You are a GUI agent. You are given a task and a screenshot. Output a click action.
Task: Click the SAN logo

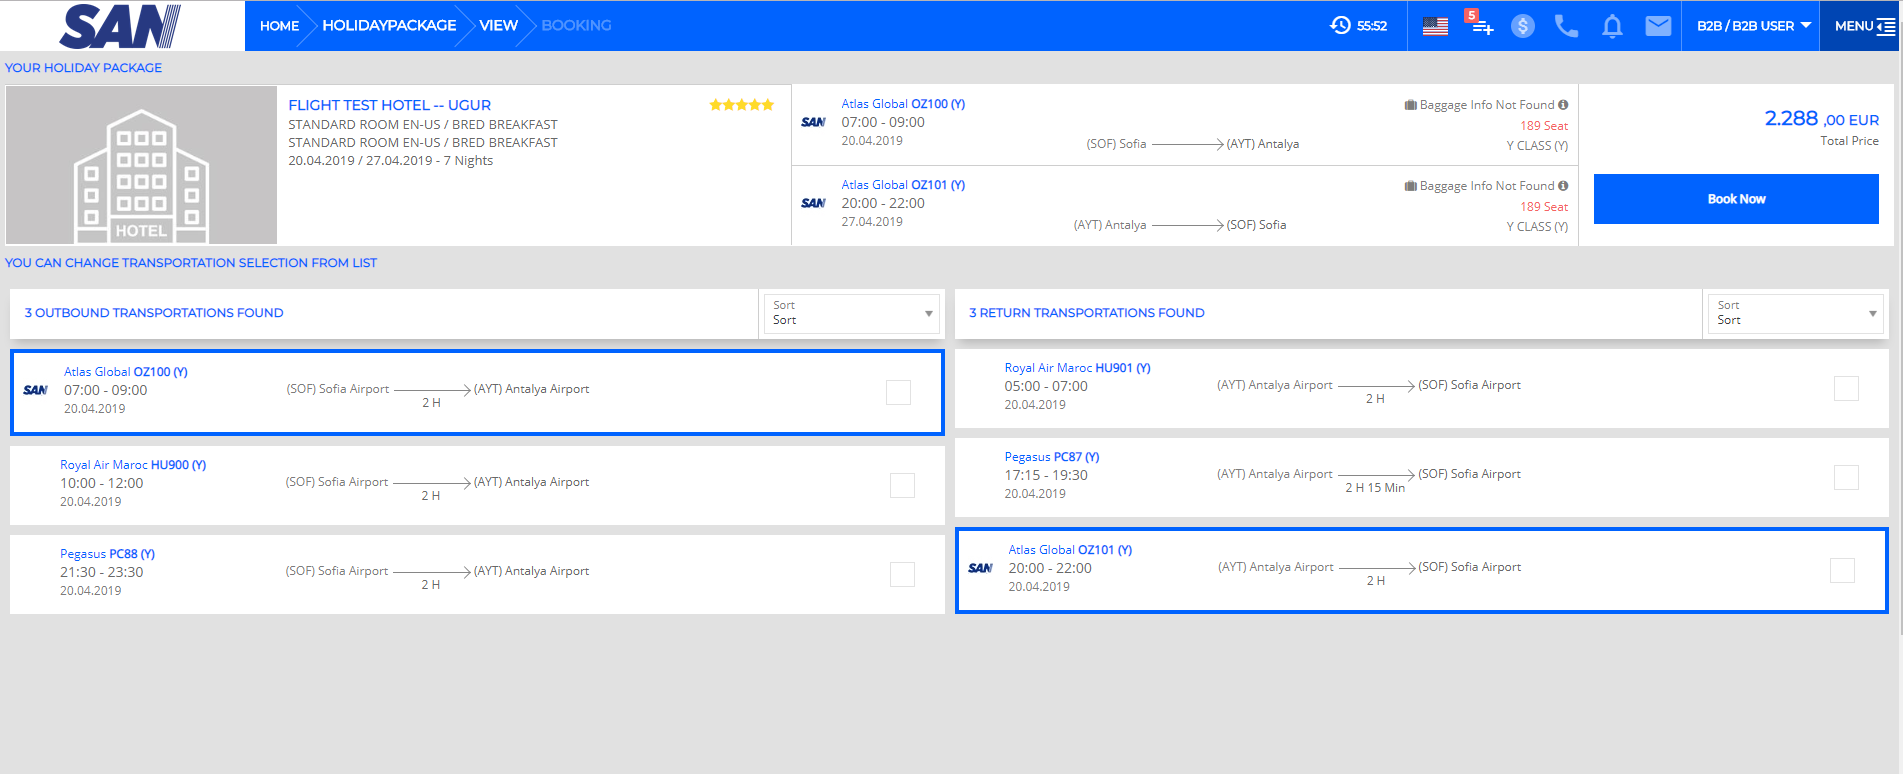120,26
